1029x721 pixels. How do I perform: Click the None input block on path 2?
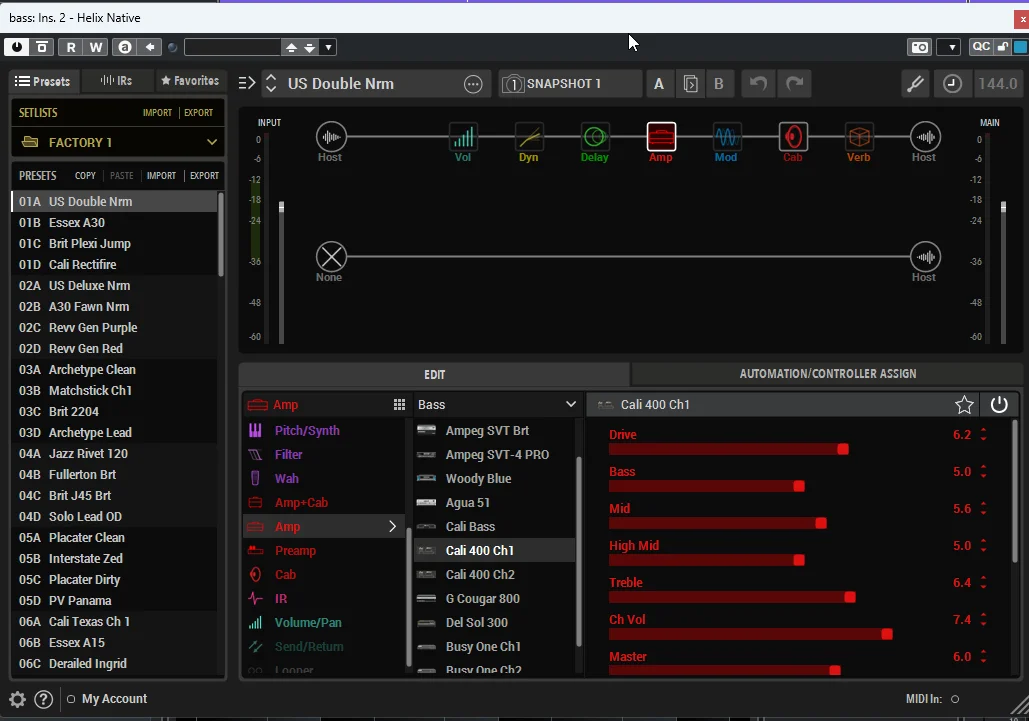tap(331, 257)
